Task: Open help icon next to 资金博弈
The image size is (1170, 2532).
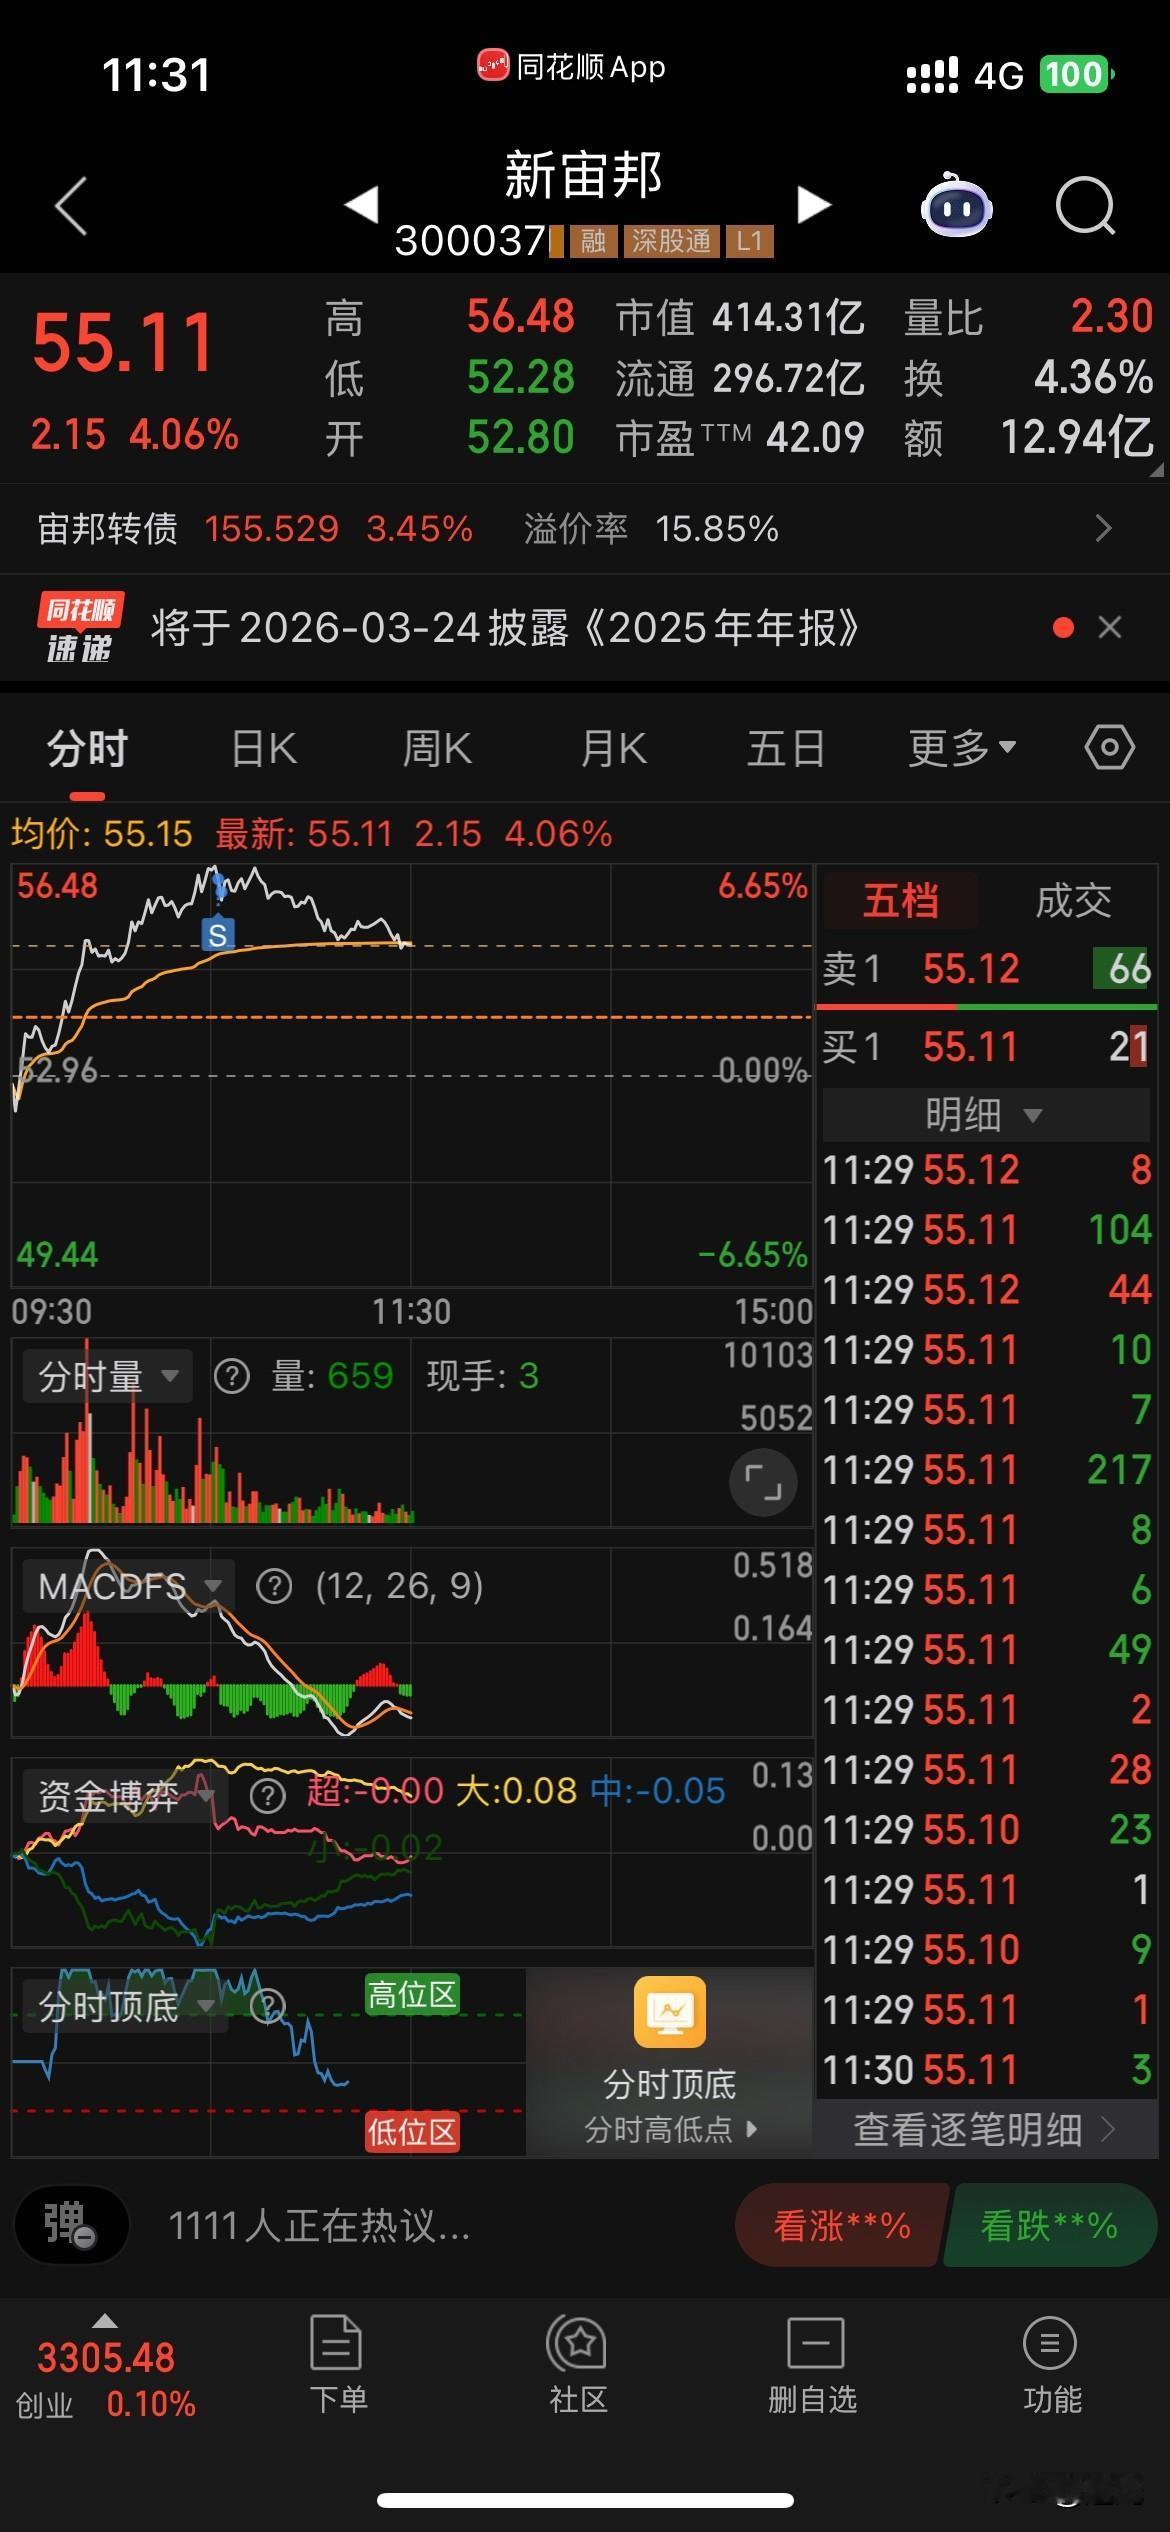Action: pyautogui.click(x=267, y=1796)
